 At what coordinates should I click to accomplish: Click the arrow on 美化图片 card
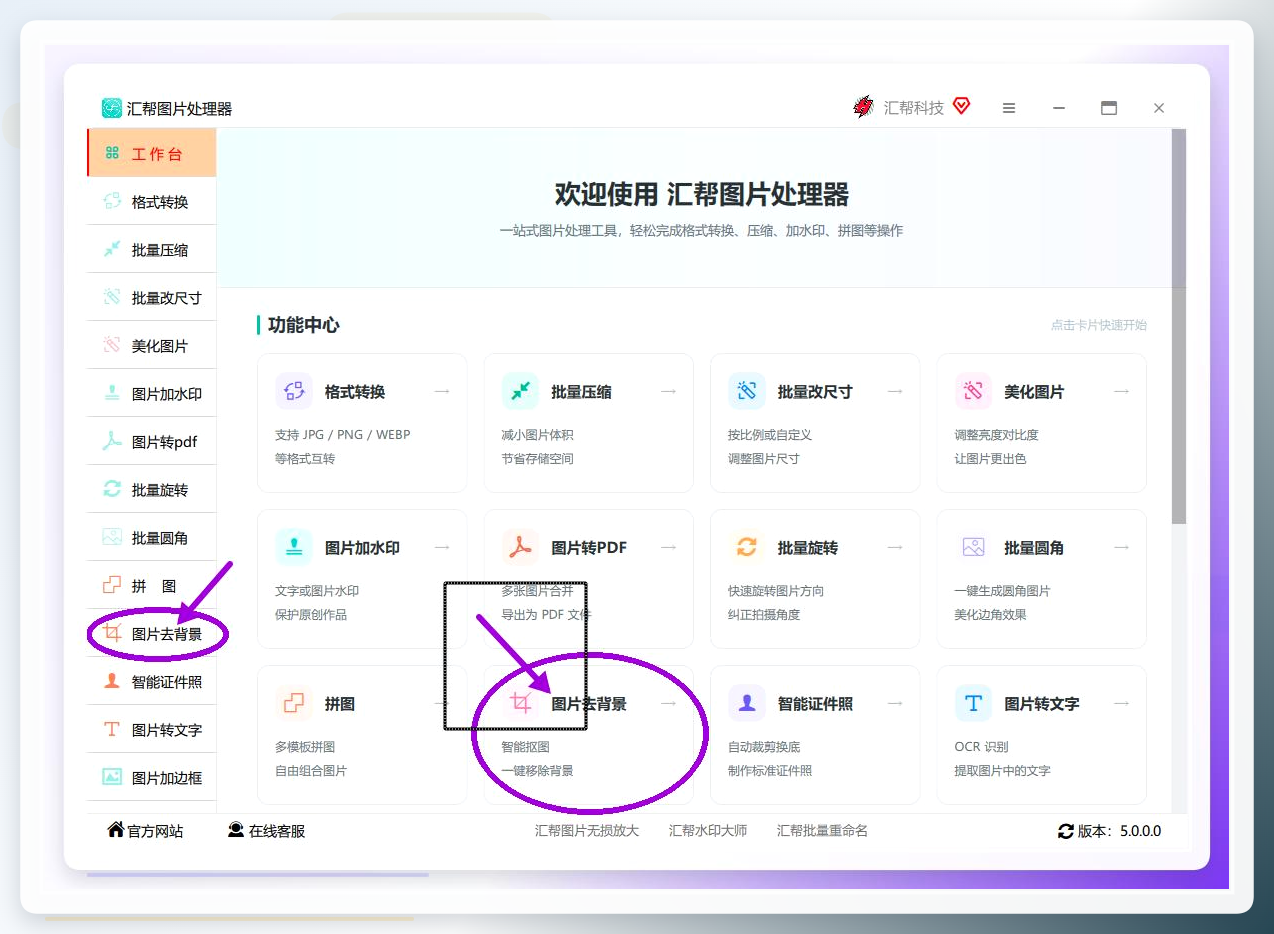(1122, 391)
